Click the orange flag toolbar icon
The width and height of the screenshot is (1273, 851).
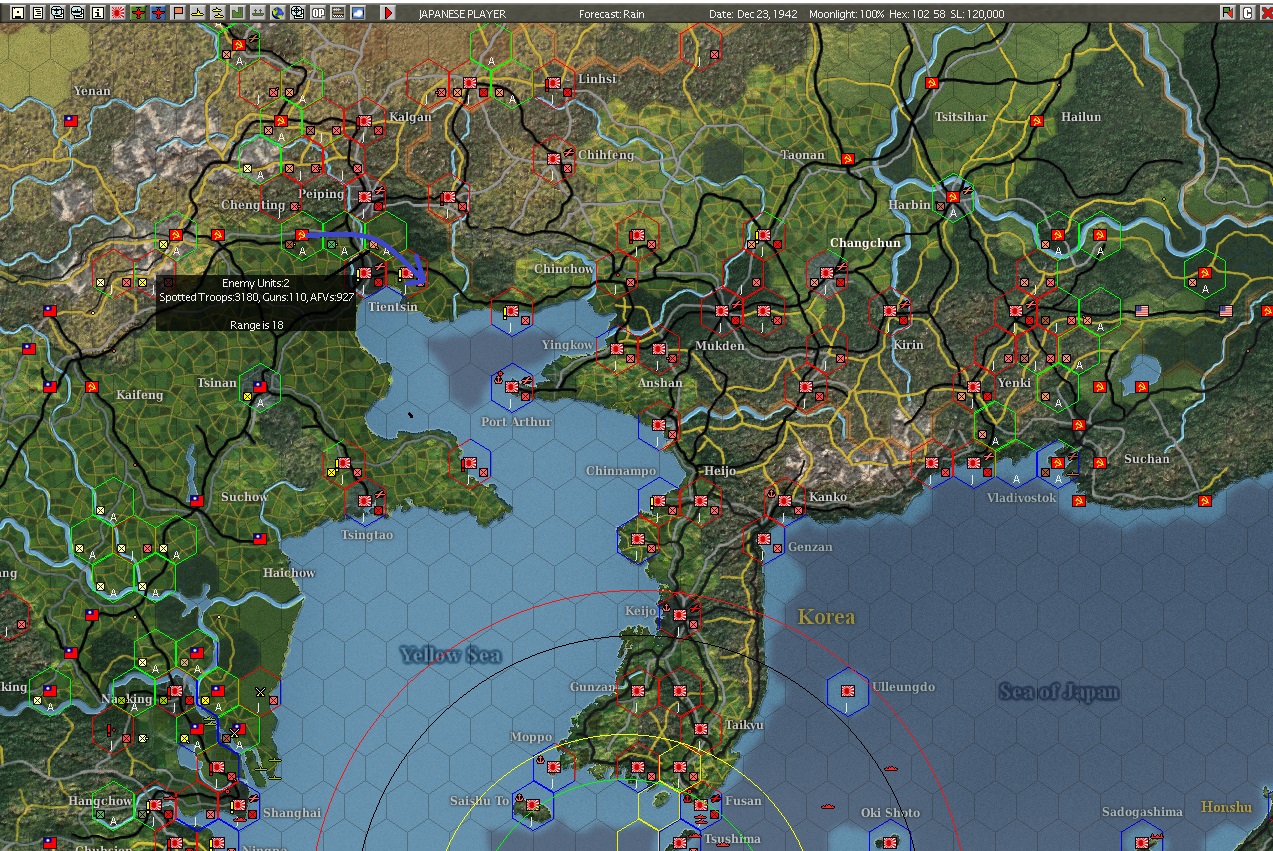coord(177,13)
